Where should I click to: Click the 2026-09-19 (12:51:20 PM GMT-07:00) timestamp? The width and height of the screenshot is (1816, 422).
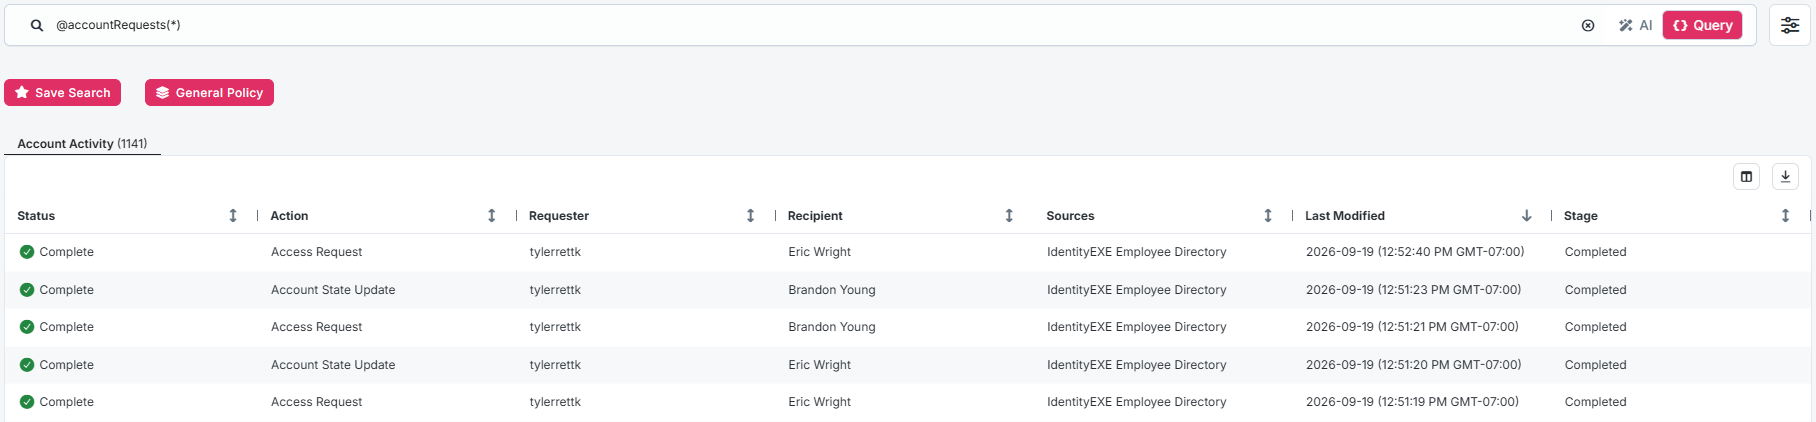pyautogui.click(x=1413, y=365)
